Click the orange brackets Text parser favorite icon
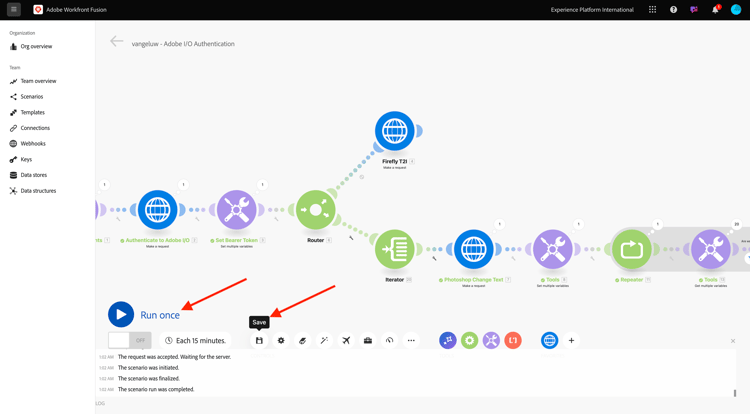 click(513, 340)
